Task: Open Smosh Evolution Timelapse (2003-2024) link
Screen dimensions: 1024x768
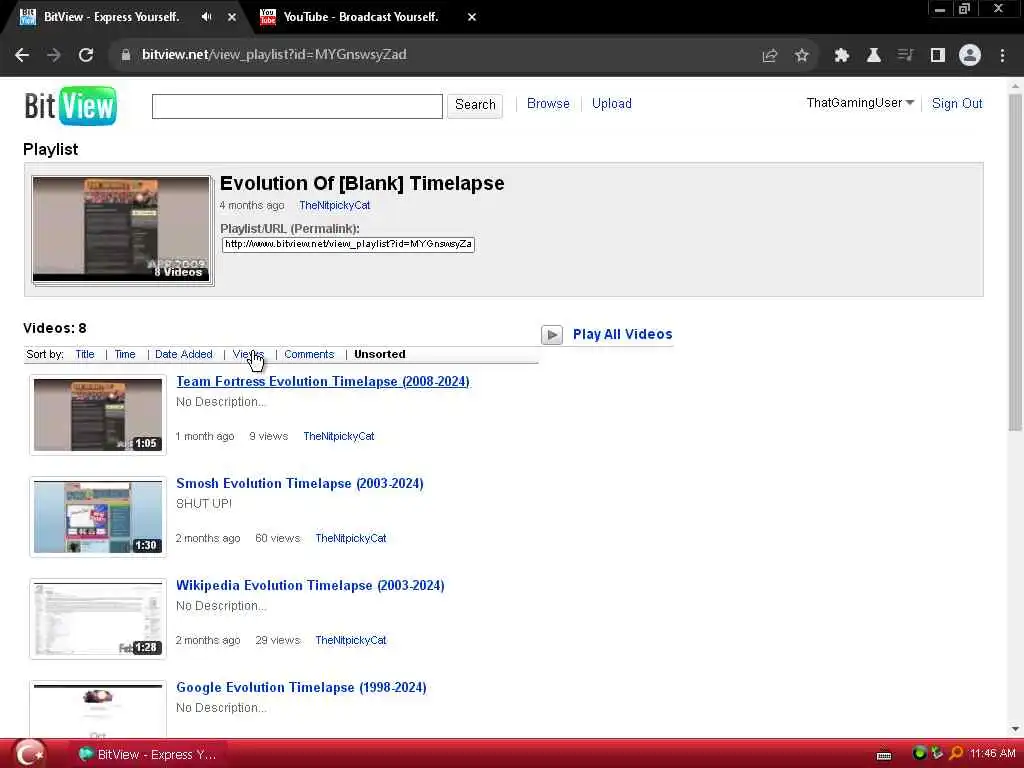Action: 300,483
